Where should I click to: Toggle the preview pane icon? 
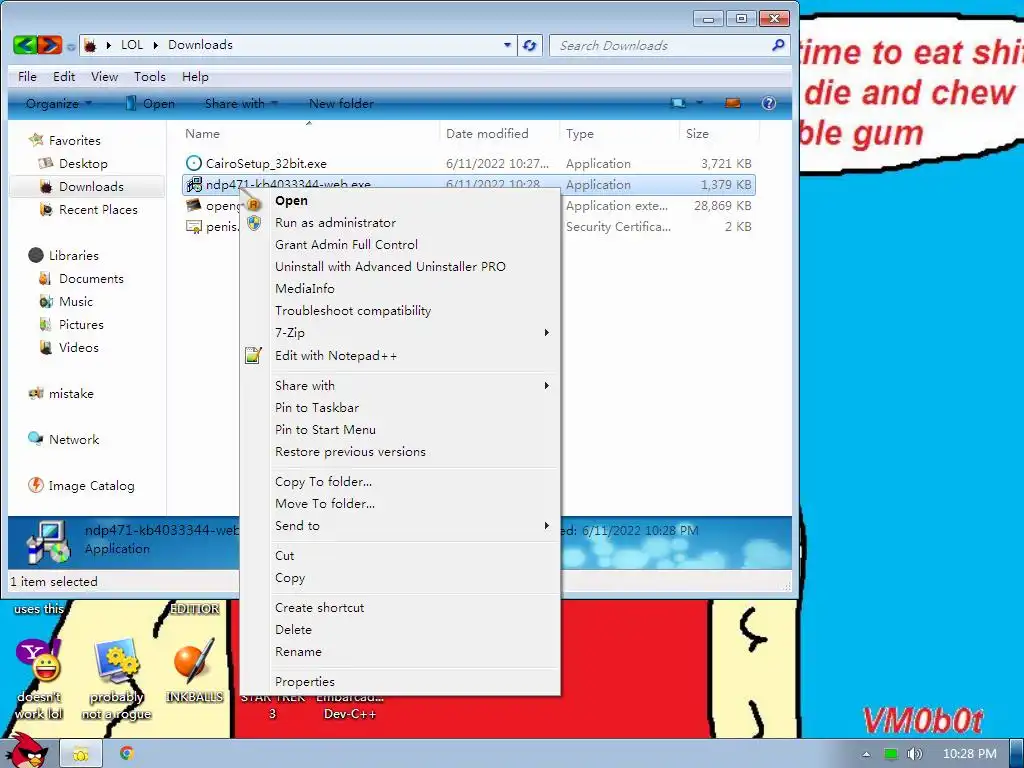click(x=733, y=103)
